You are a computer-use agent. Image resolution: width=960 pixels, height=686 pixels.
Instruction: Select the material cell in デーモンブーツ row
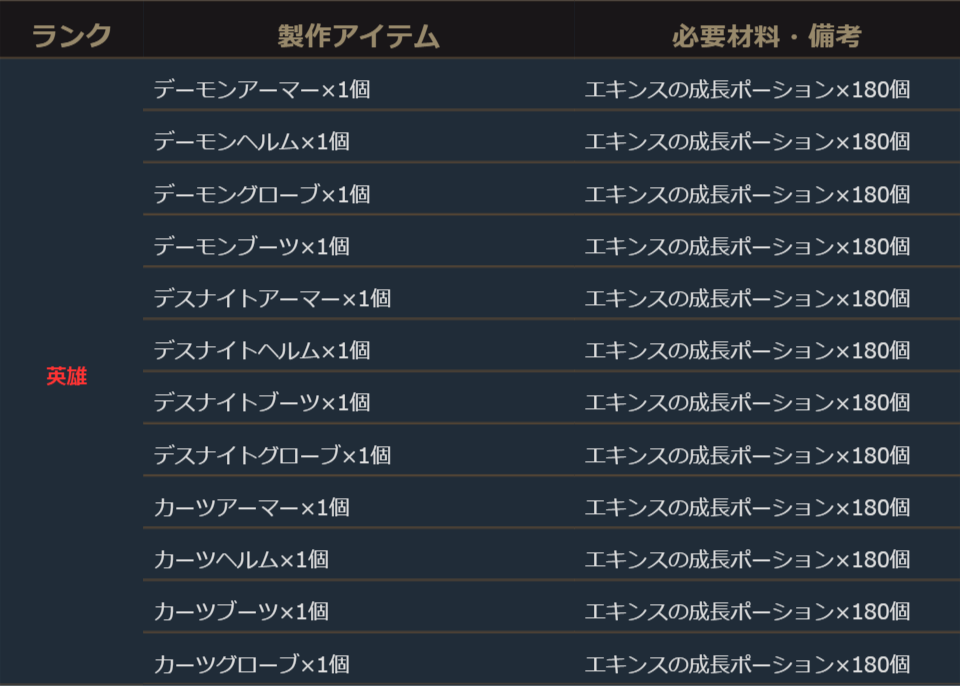coord(747,246)
